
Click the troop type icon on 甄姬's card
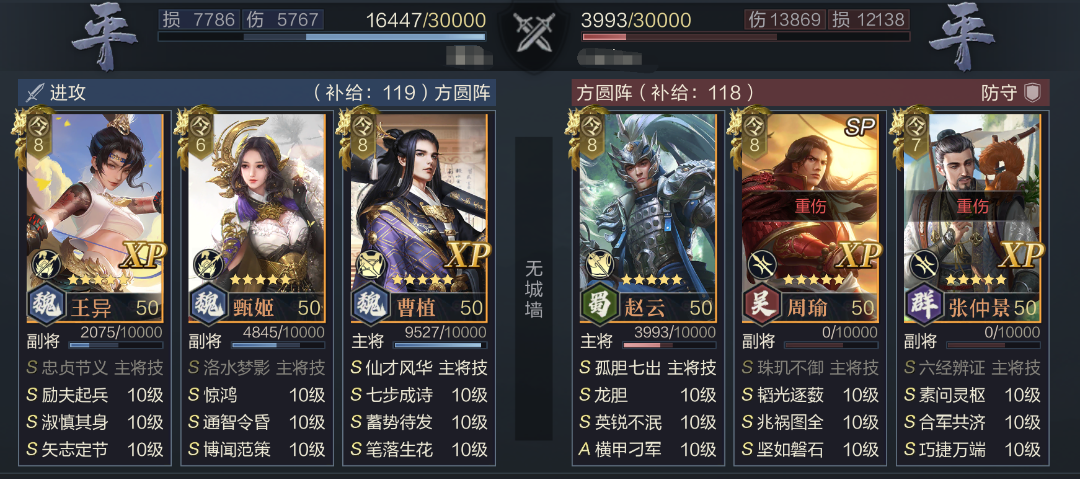coord(206,264)
